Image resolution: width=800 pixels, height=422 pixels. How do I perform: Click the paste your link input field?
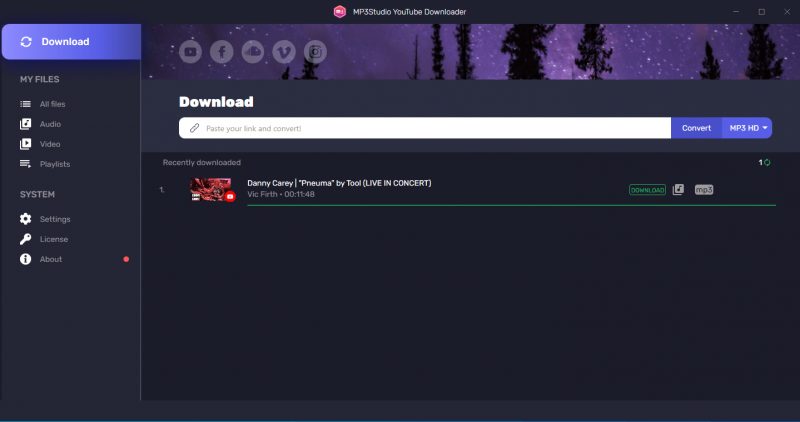[430, 128]
